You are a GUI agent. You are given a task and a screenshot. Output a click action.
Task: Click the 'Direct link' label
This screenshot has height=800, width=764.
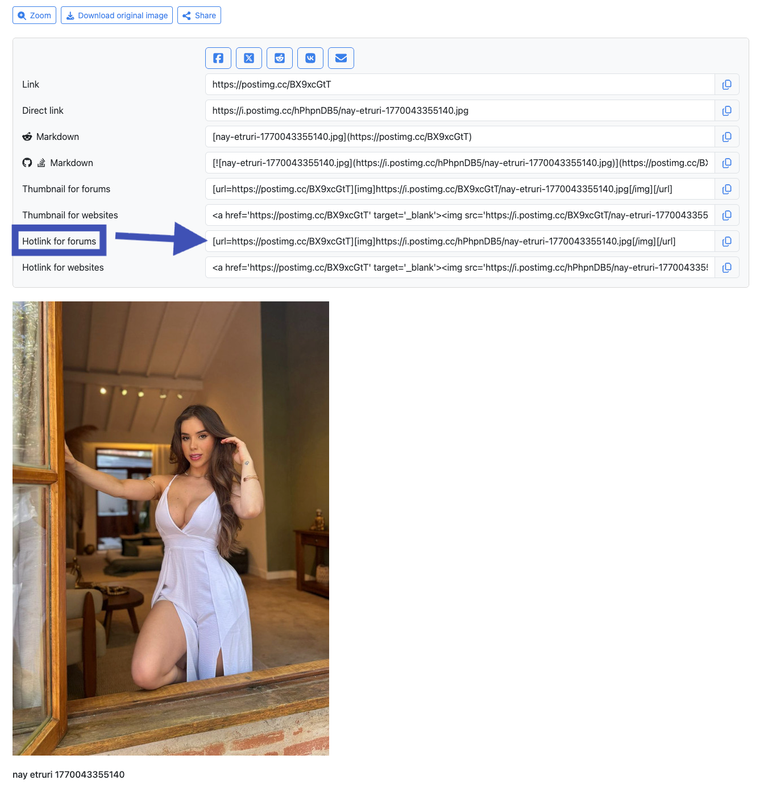[x=43, y=111]
